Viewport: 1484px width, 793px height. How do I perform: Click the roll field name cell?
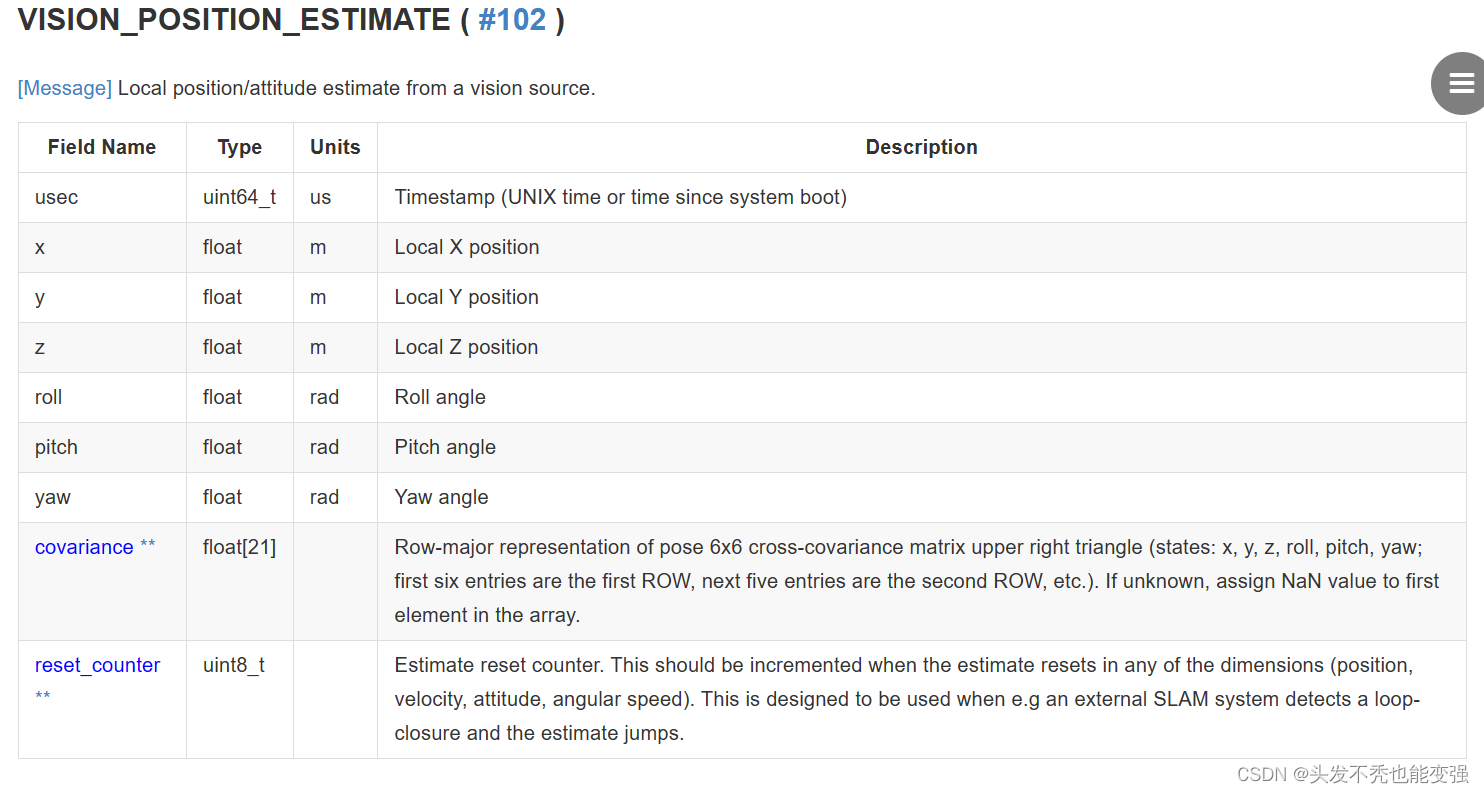[102, 397]
